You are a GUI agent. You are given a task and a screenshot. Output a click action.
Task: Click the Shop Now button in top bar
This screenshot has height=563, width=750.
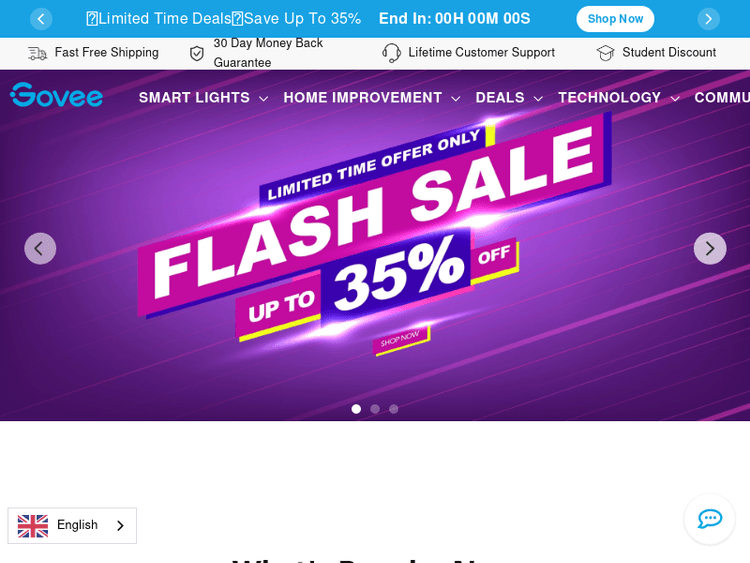pyautogui.click(x=615, y=19)
